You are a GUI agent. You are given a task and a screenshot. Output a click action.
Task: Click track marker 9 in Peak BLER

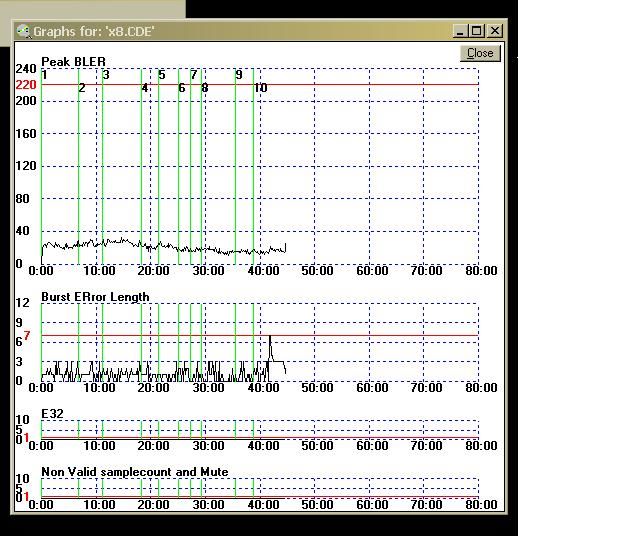(239, 75)
